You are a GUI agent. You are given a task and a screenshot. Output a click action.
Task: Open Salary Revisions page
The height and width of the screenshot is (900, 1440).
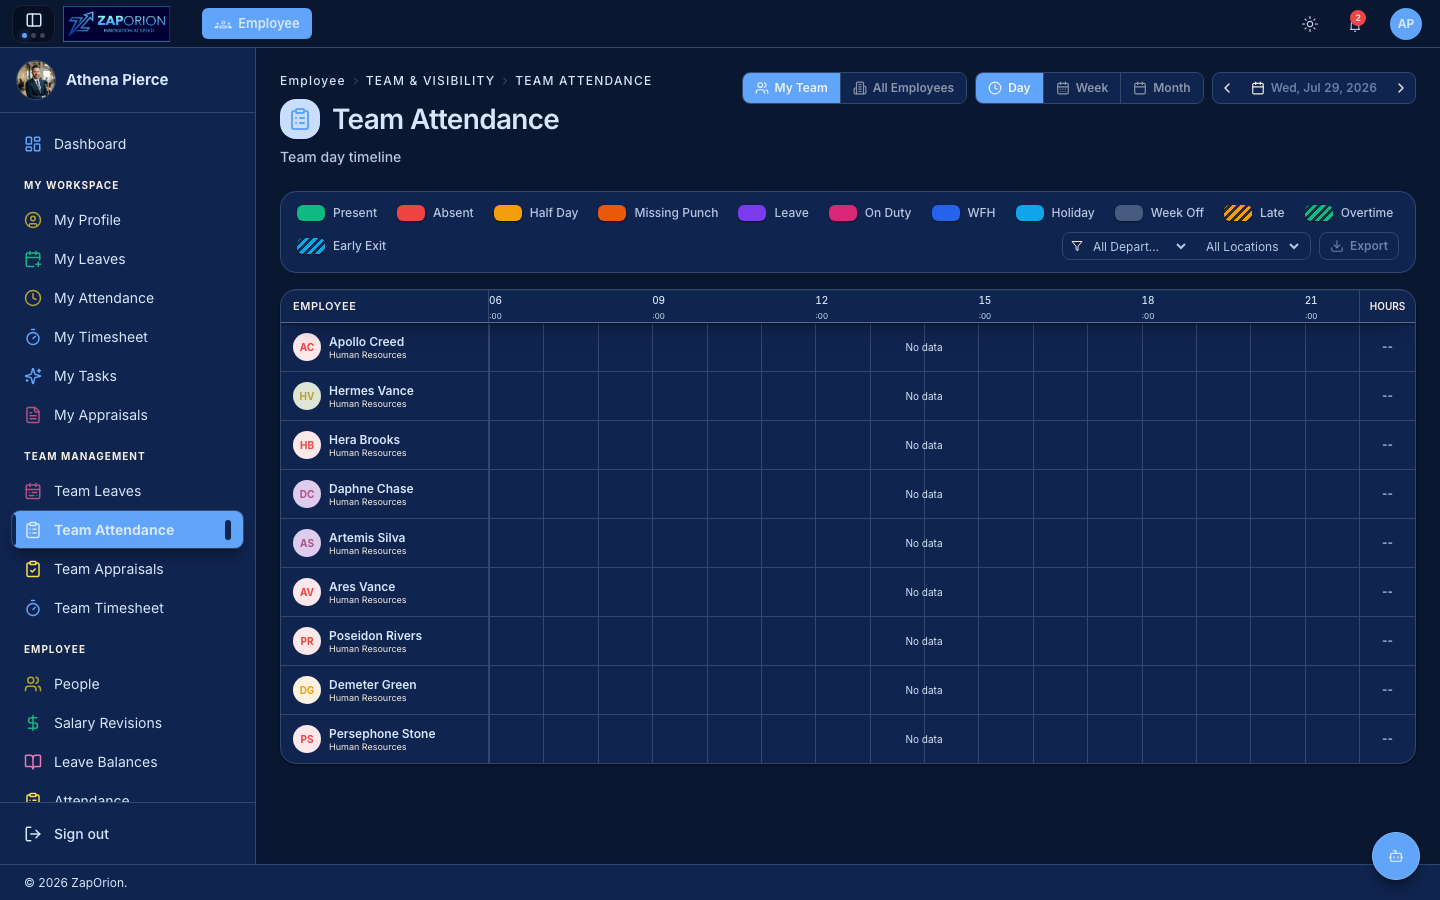[x=128, y=723]
